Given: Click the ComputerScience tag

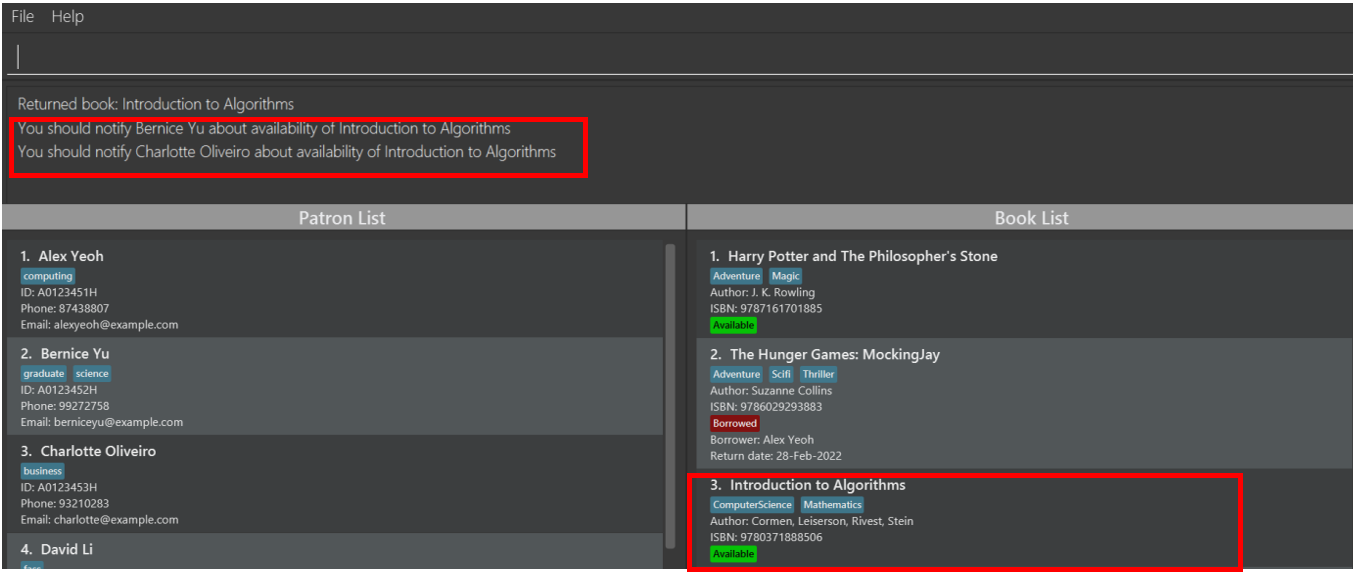Looking at the screenshot, I should (x=752, y=505).
